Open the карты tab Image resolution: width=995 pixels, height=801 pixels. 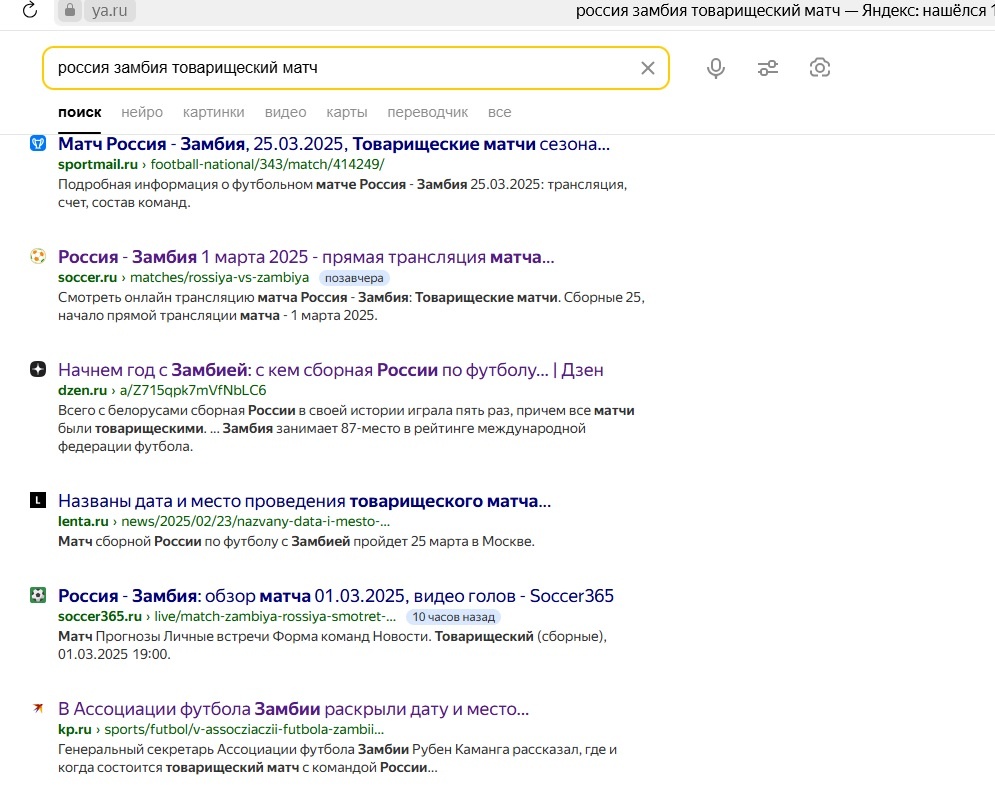(346, 112)
